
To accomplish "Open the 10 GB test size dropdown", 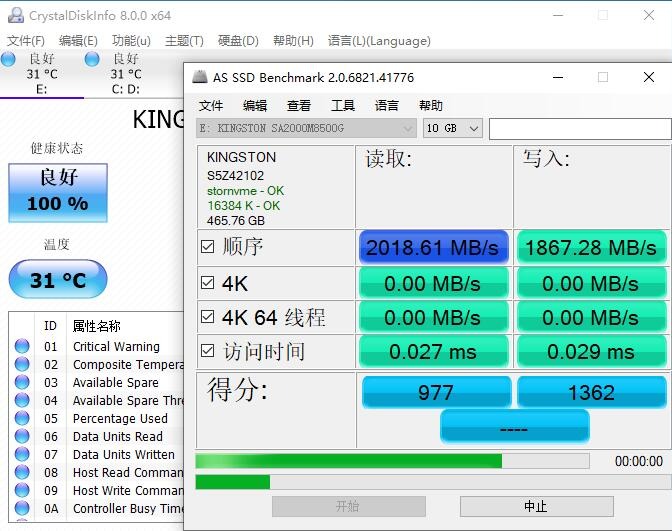I will coord(453,128).
